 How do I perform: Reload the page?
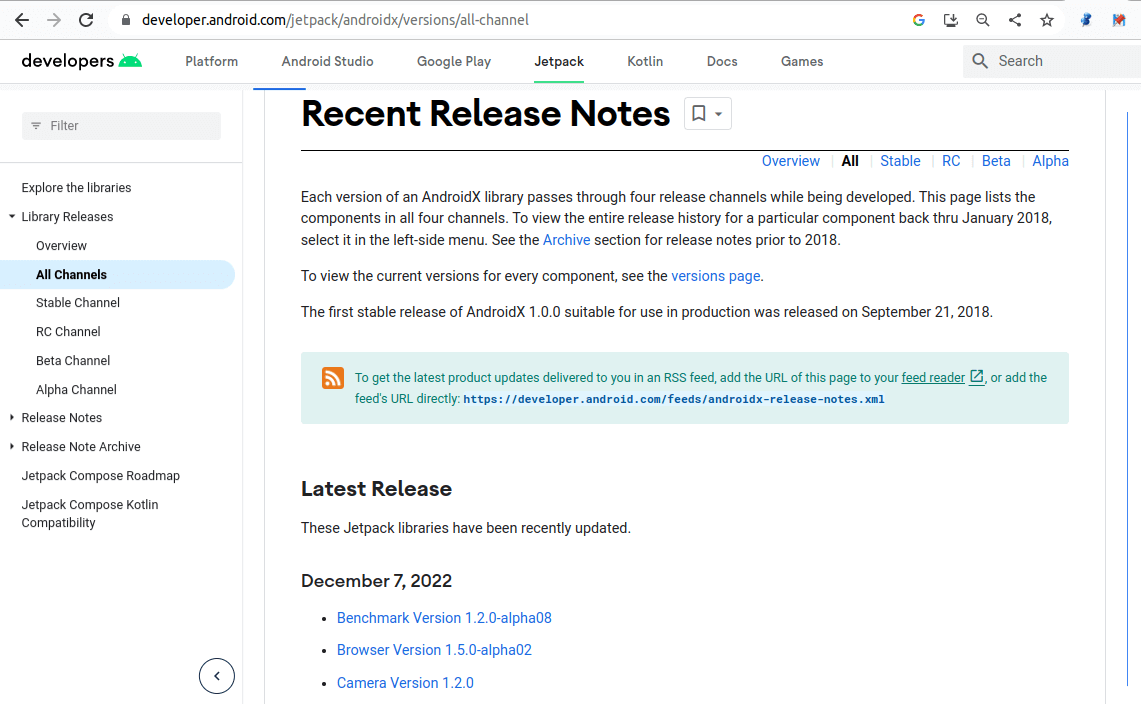tap(85, 19)
